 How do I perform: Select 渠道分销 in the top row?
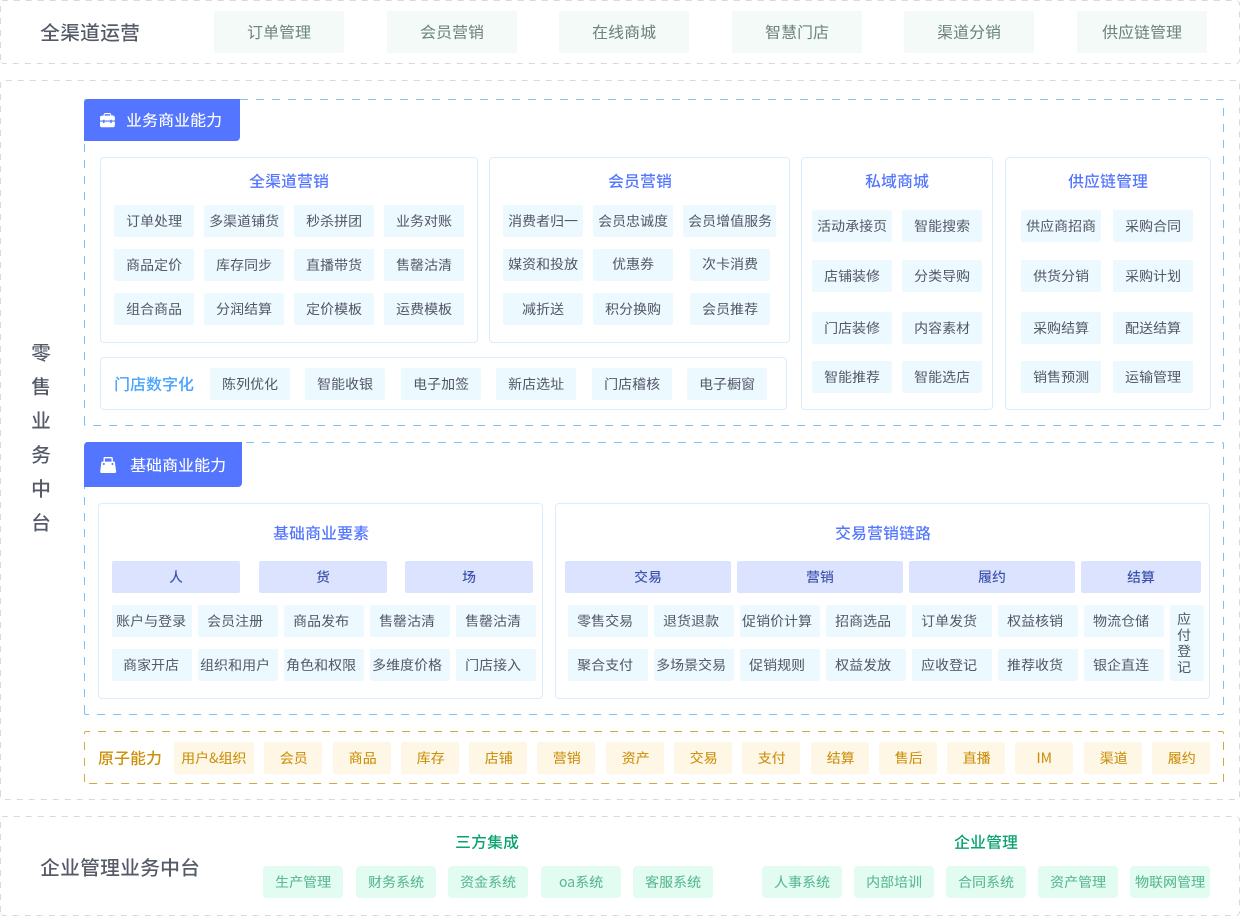[x=969, y=32]
